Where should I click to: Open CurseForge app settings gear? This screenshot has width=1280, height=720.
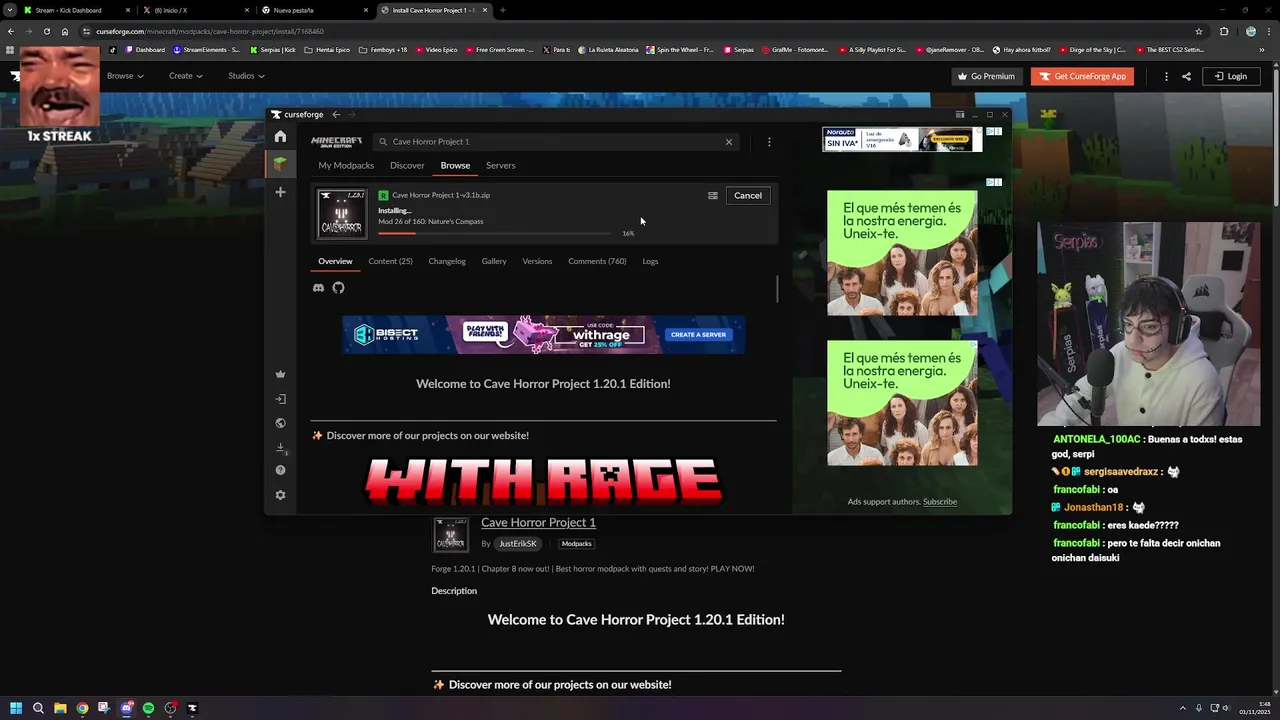(280, 495)
